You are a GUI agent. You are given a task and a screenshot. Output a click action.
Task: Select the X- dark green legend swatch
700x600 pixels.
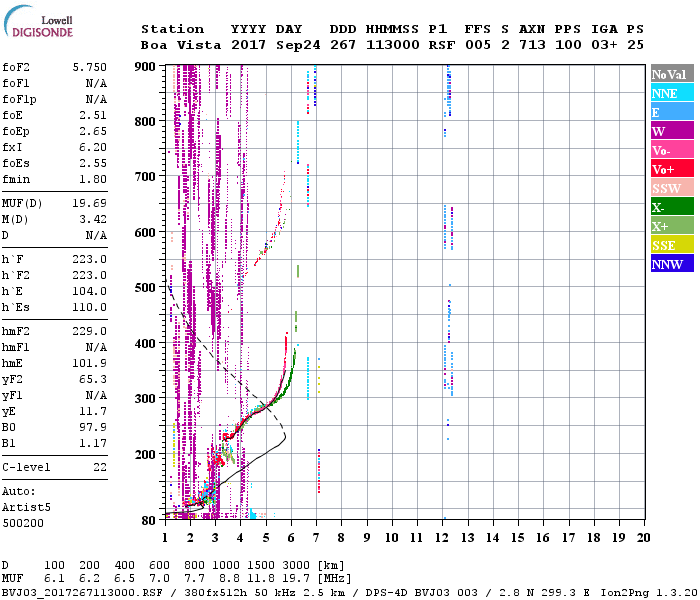(x=668, y=207)
